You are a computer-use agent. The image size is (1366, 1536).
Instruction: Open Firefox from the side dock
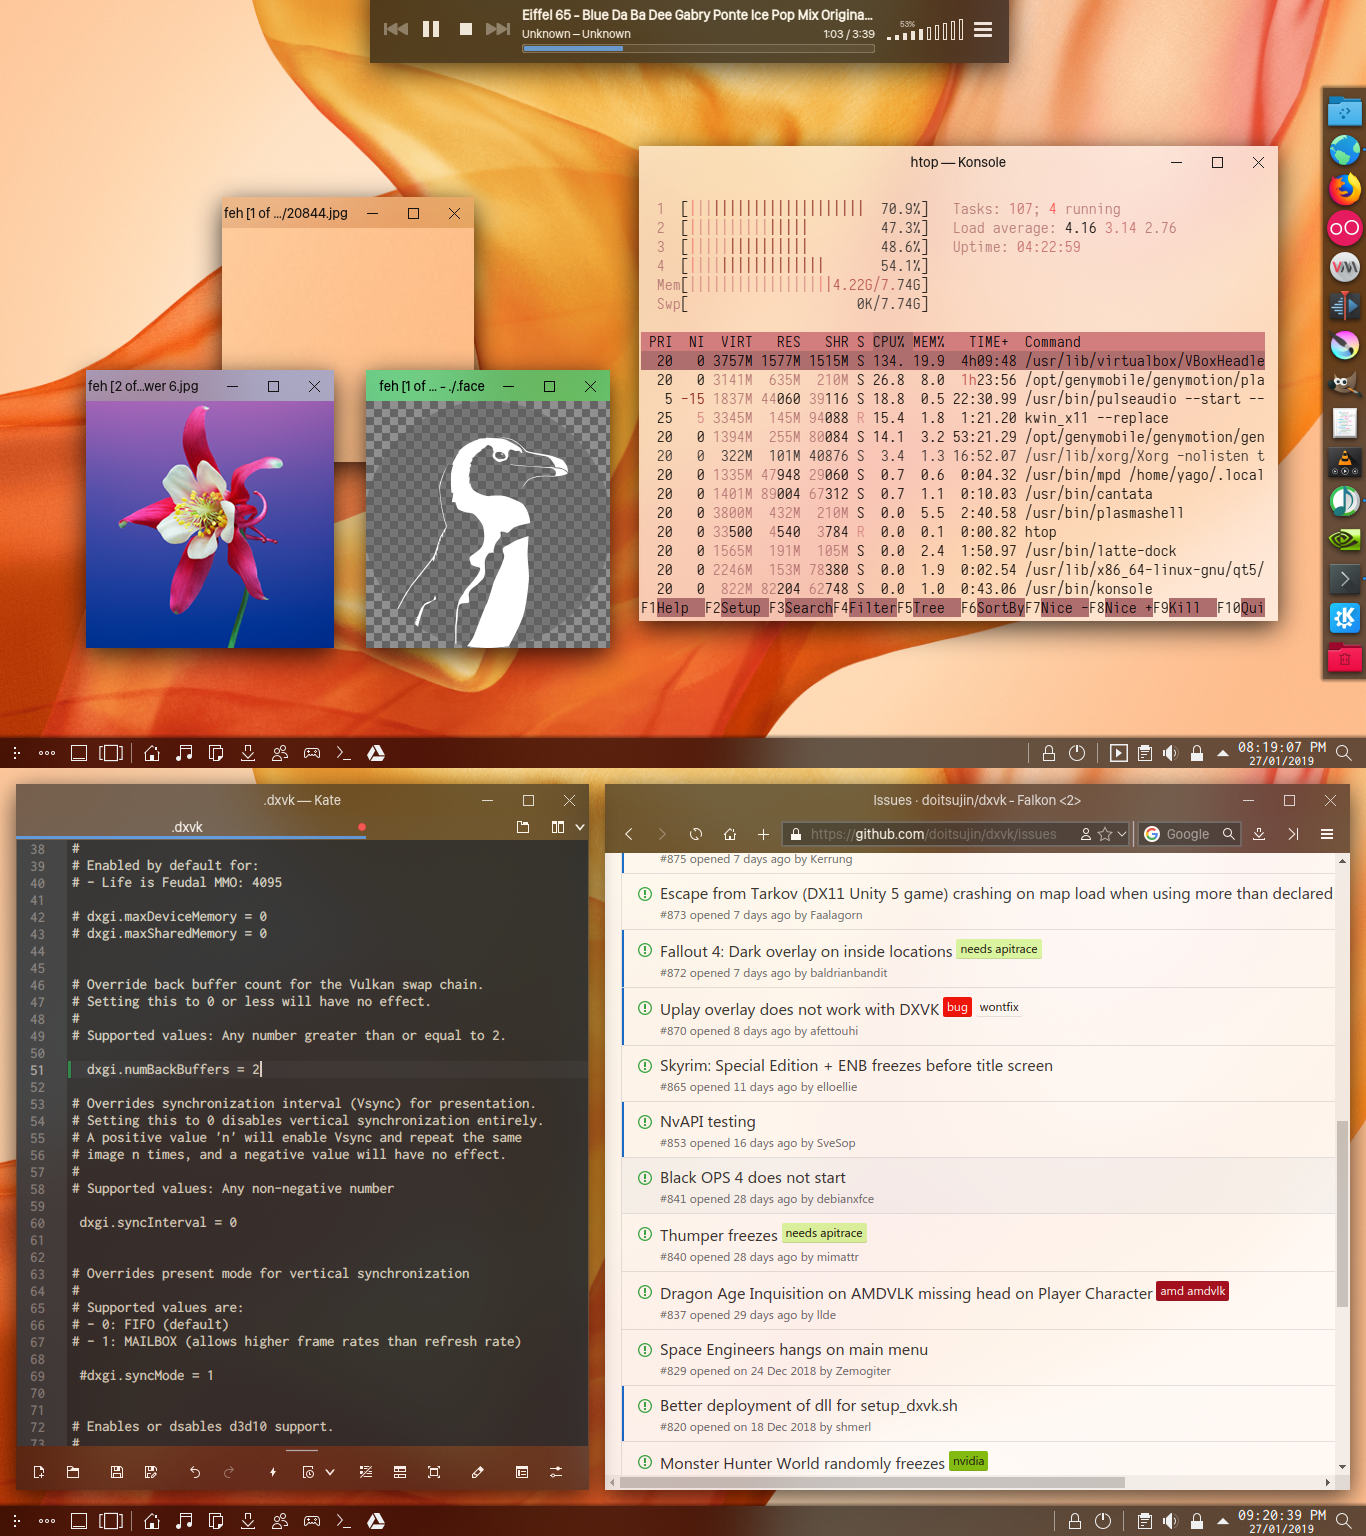click(1345, 189)
